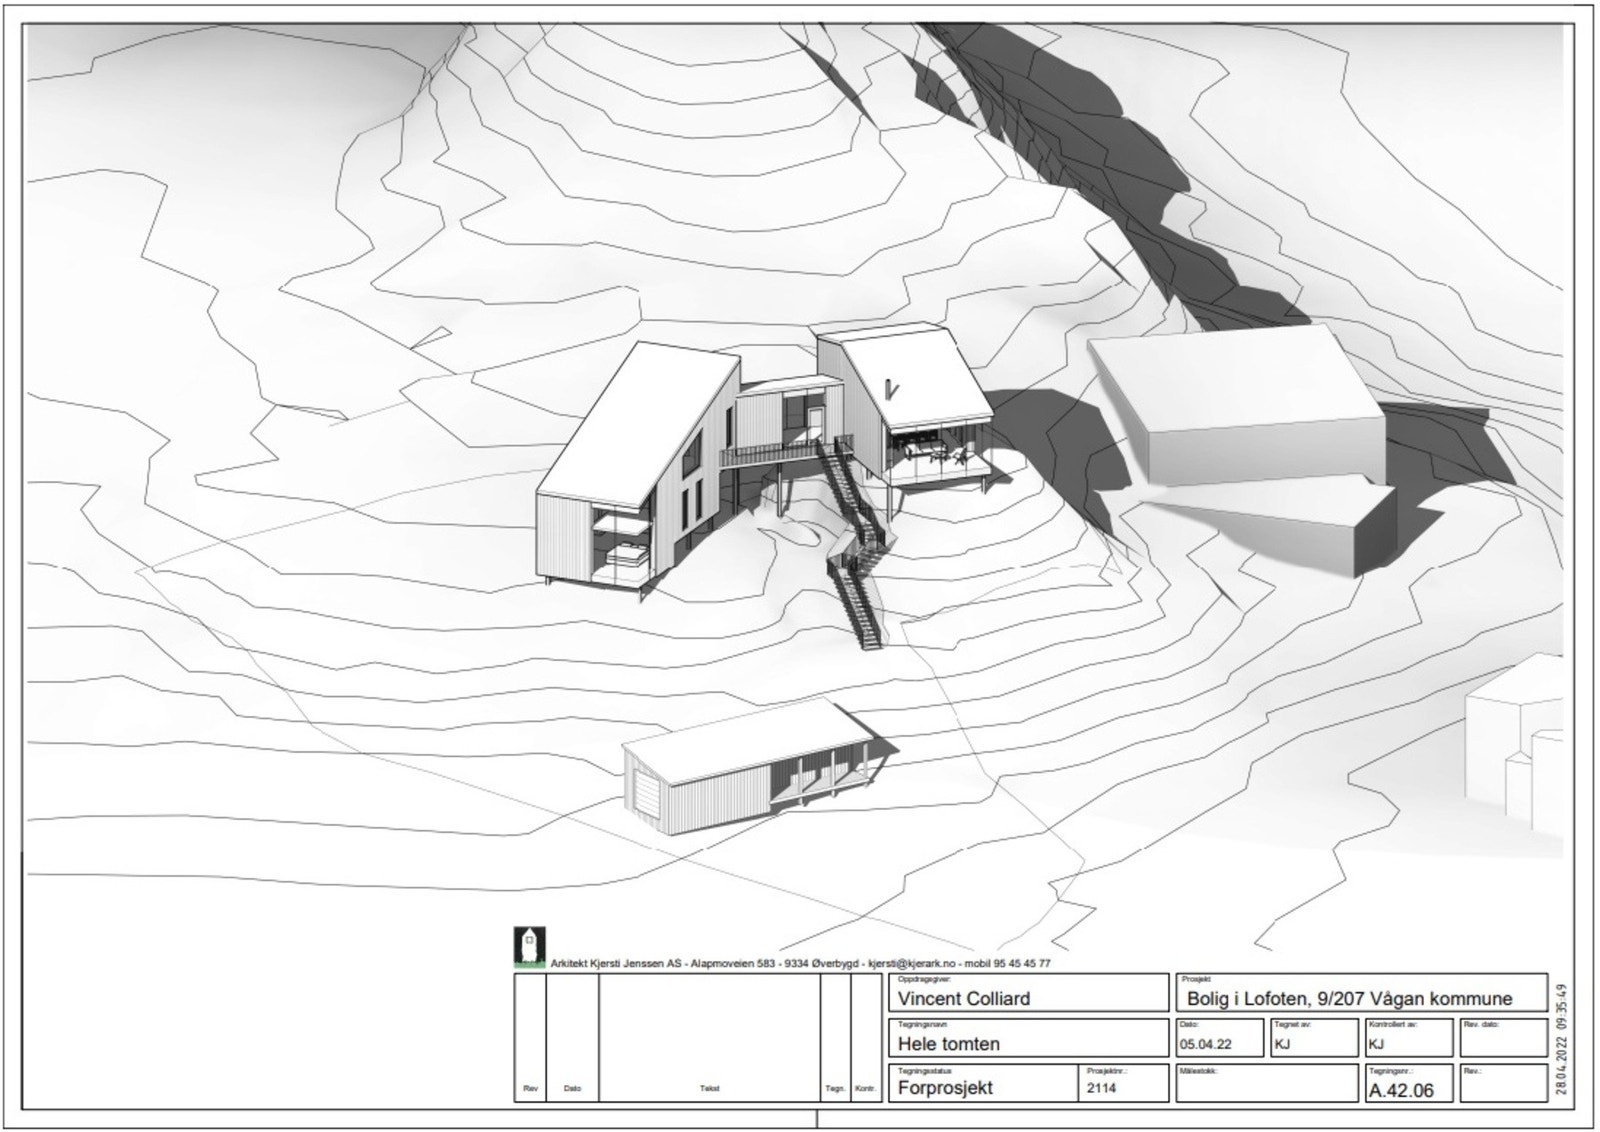Click the 'Rev' column header in revision table
This screenshot has height=1132, width=1600.
click(x=529, y=1089)
